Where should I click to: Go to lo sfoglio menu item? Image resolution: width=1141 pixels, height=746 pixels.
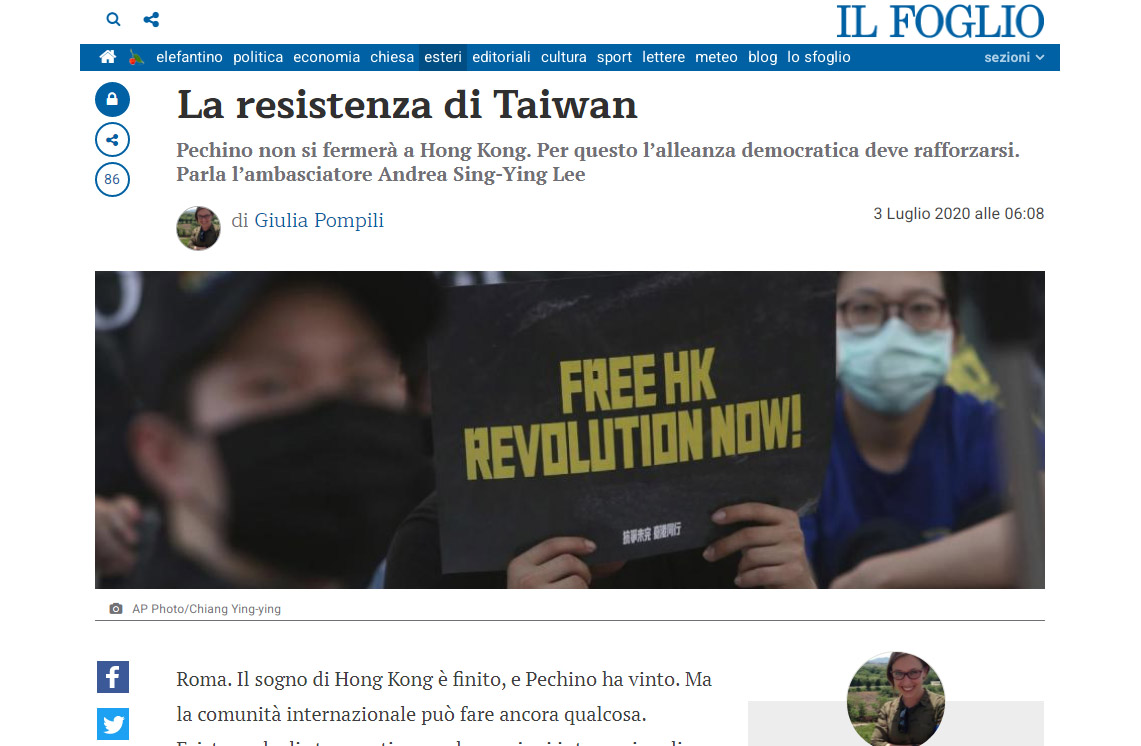pyautogui.click(x=819, y=57)
